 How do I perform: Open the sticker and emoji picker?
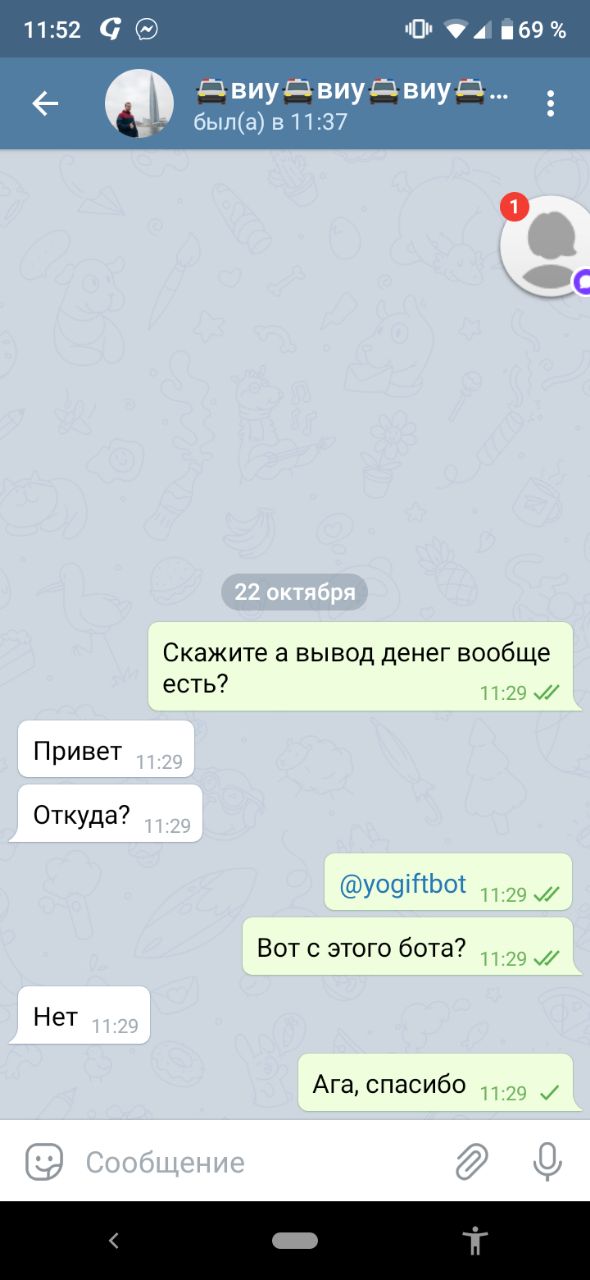click(44, 1161)
